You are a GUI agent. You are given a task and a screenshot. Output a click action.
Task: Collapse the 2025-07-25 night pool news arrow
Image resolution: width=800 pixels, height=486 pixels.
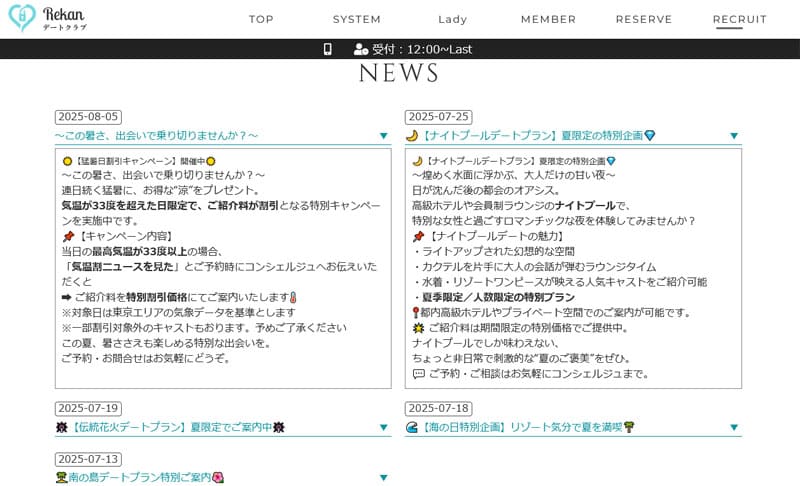coord(734,136)
